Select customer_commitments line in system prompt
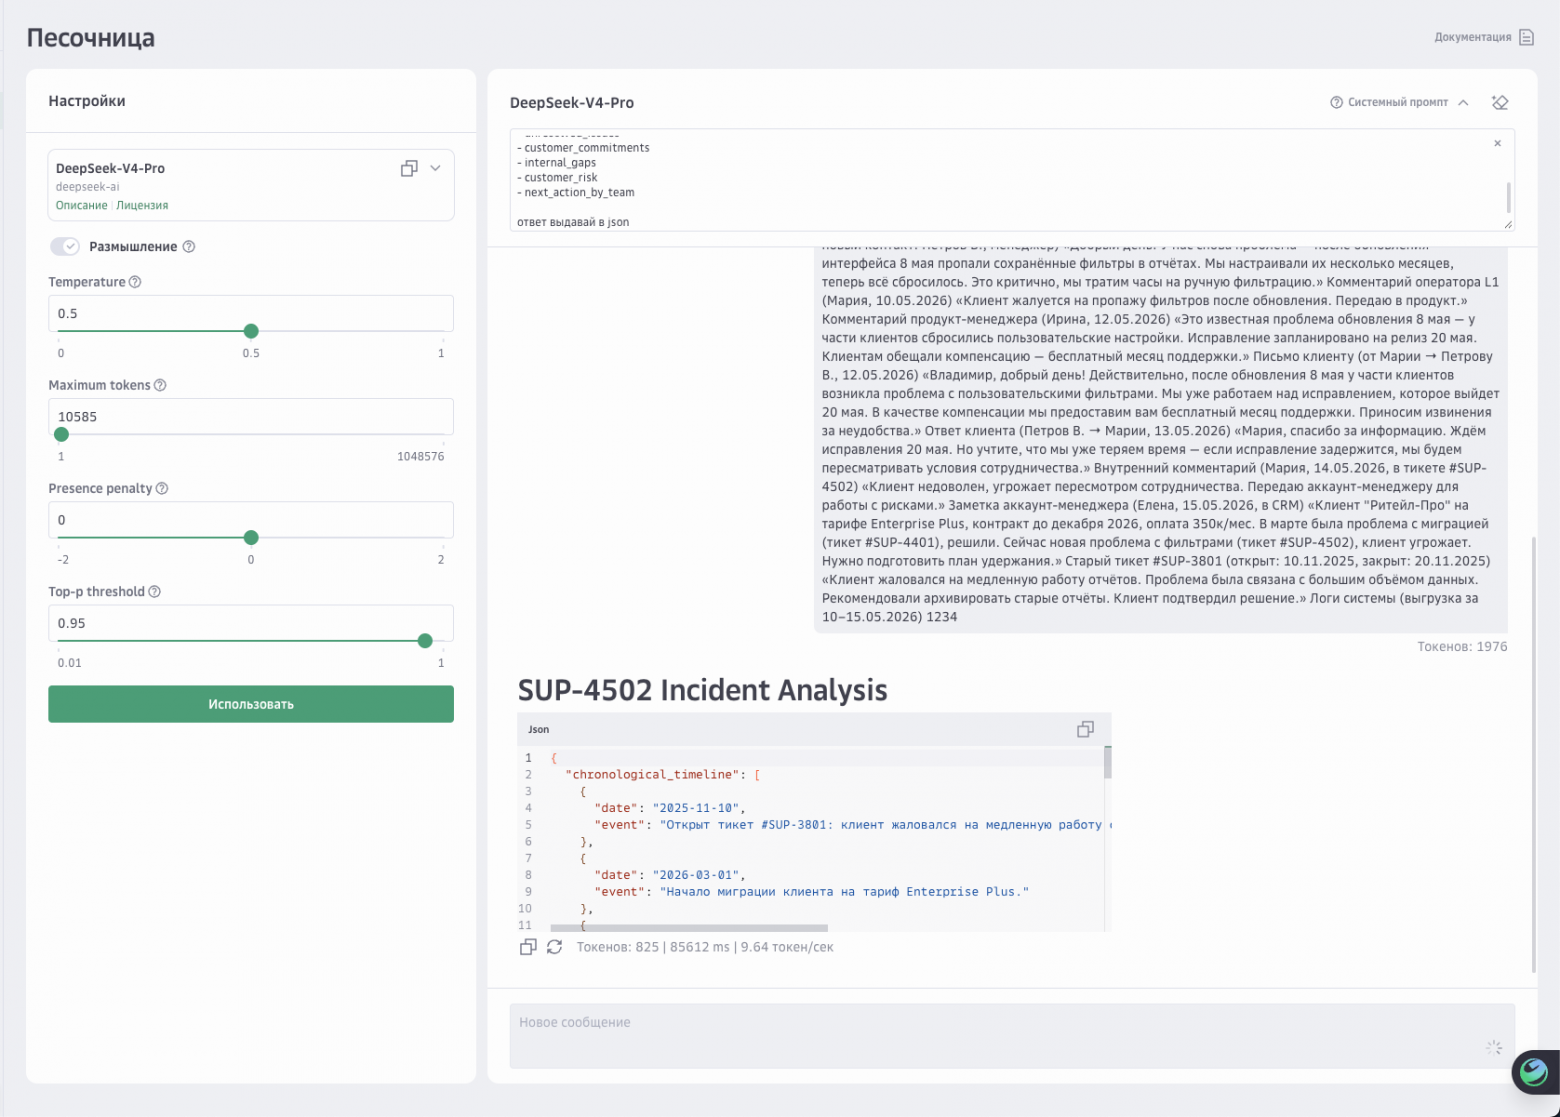Image resolution: width=1560 pixels, height=1117 pixels. (x=587, y=148)
